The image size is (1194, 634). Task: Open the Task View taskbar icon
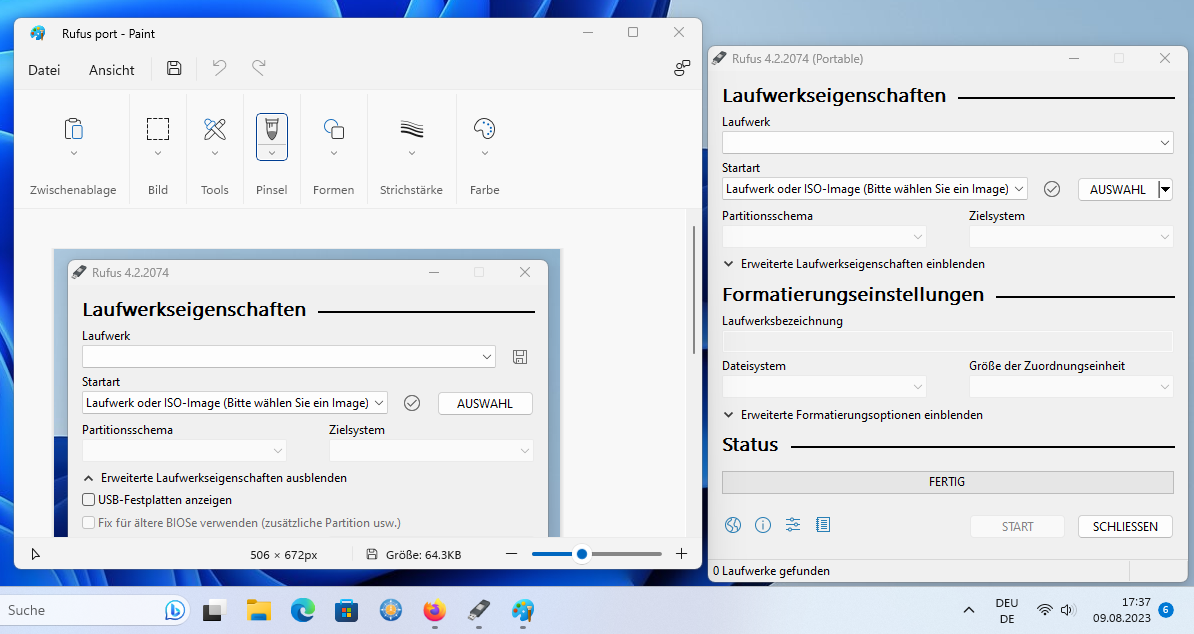point(214,610)
